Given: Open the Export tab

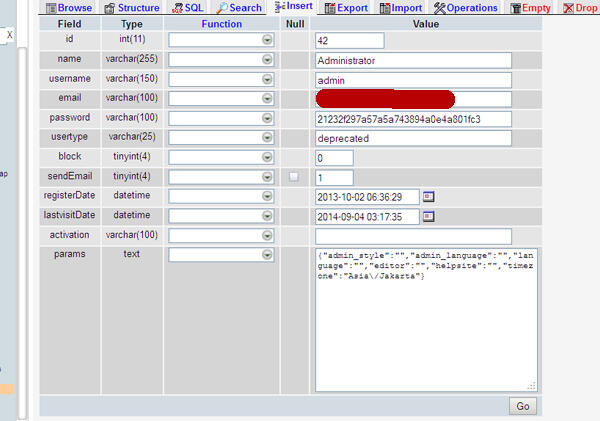Looking at the screenshot, I should coord(346,8).
